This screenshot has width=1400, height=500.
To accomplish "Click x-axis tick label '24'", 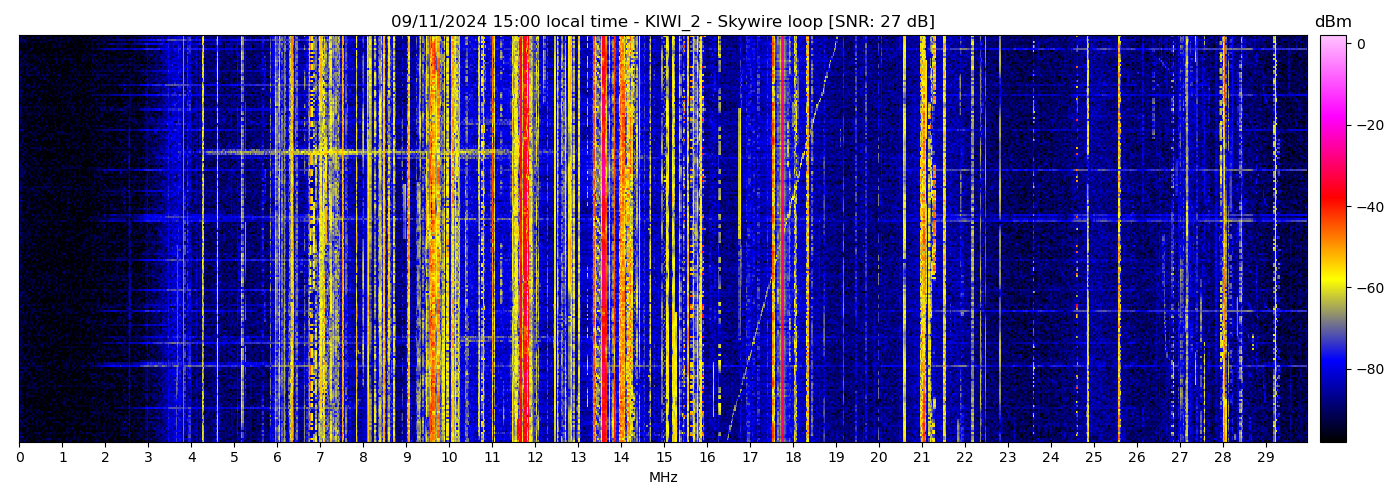I will tap(1051, 458).
